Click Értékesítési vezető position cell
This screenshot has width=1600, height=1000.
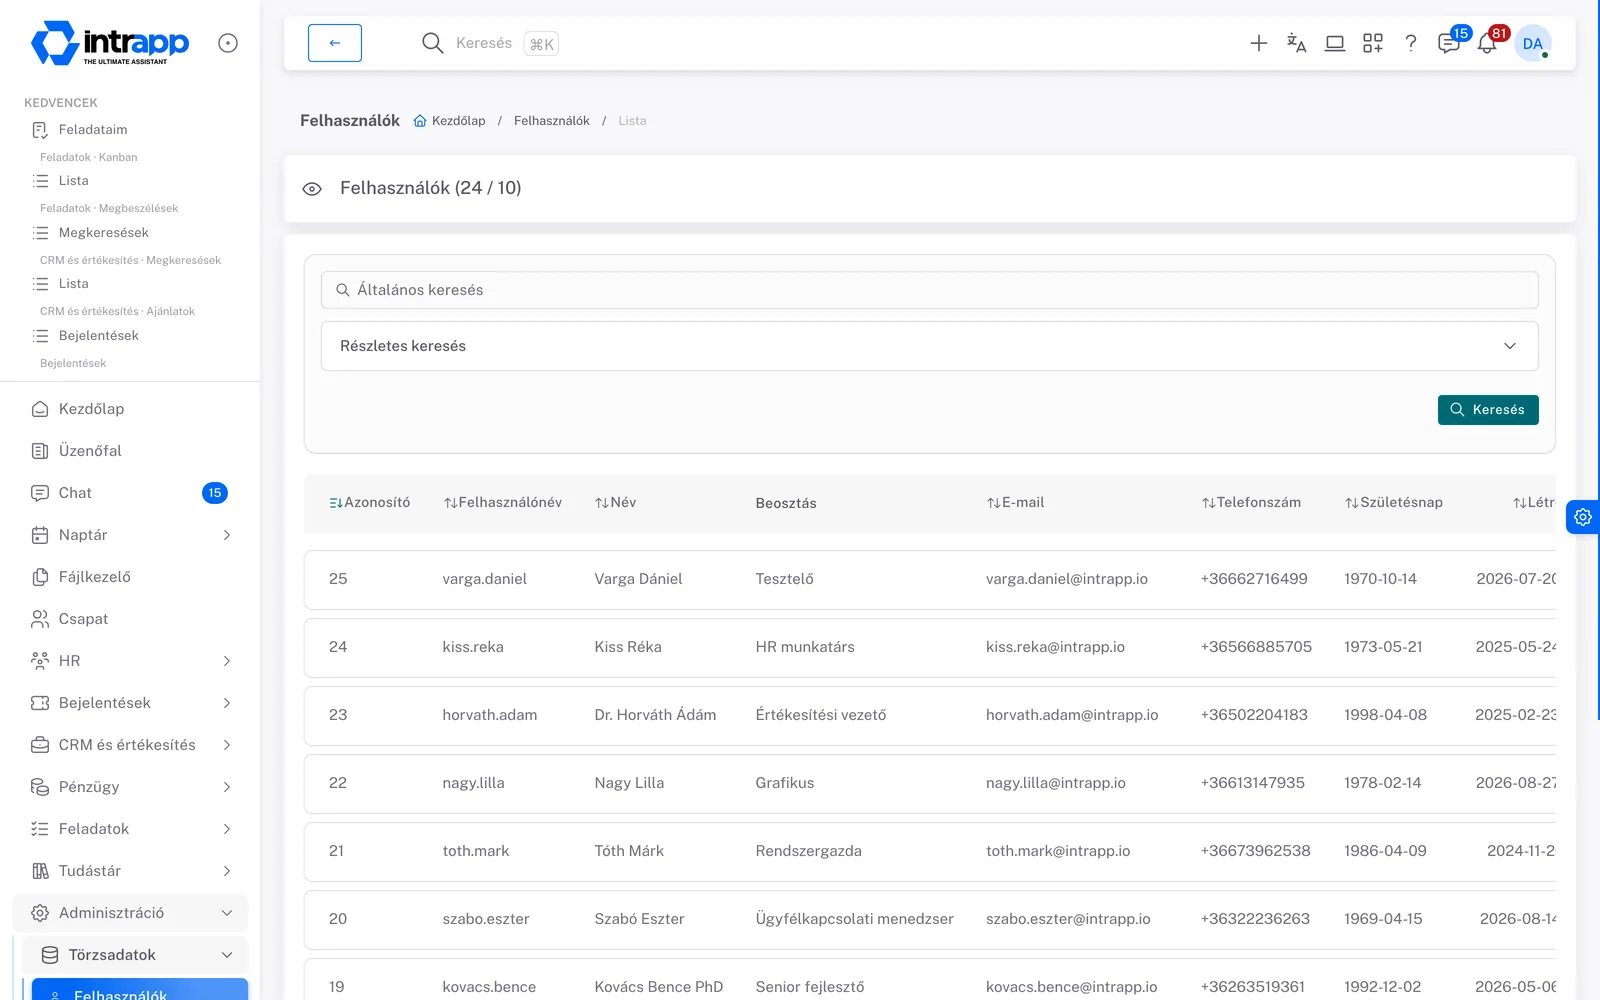point(821,715)
